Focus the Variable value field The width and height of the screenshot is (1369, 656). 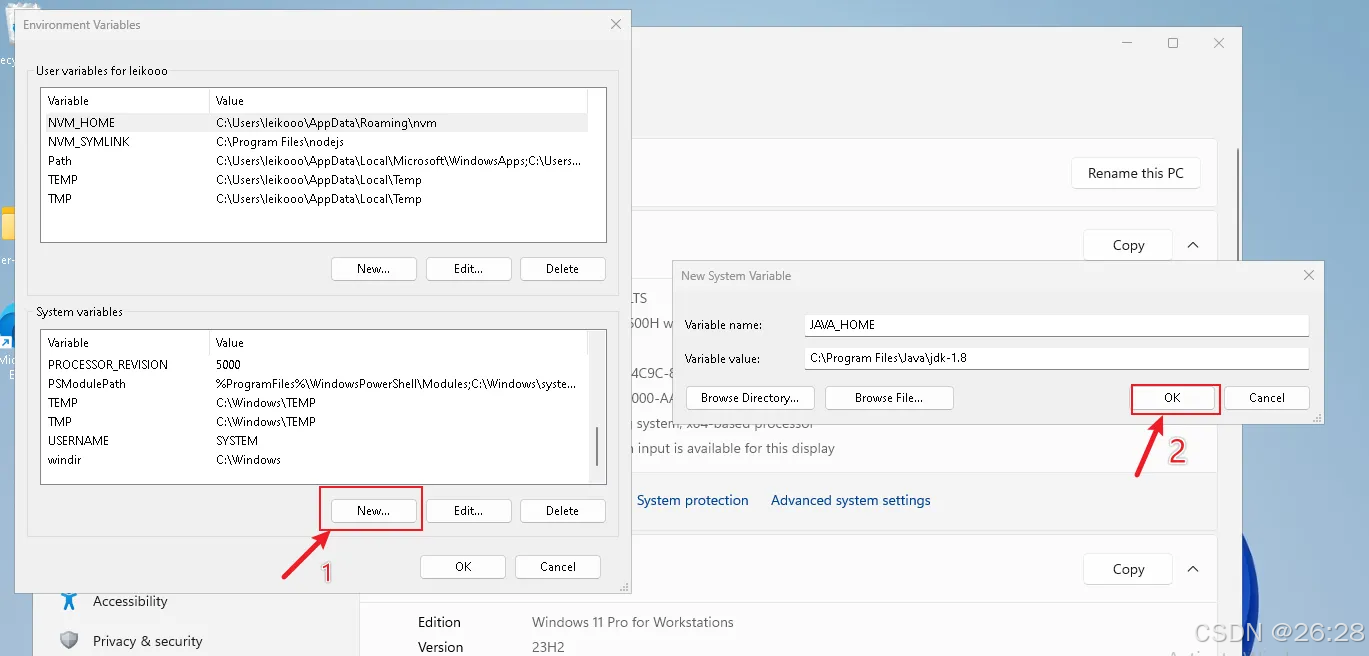(x=1056, y=358)
